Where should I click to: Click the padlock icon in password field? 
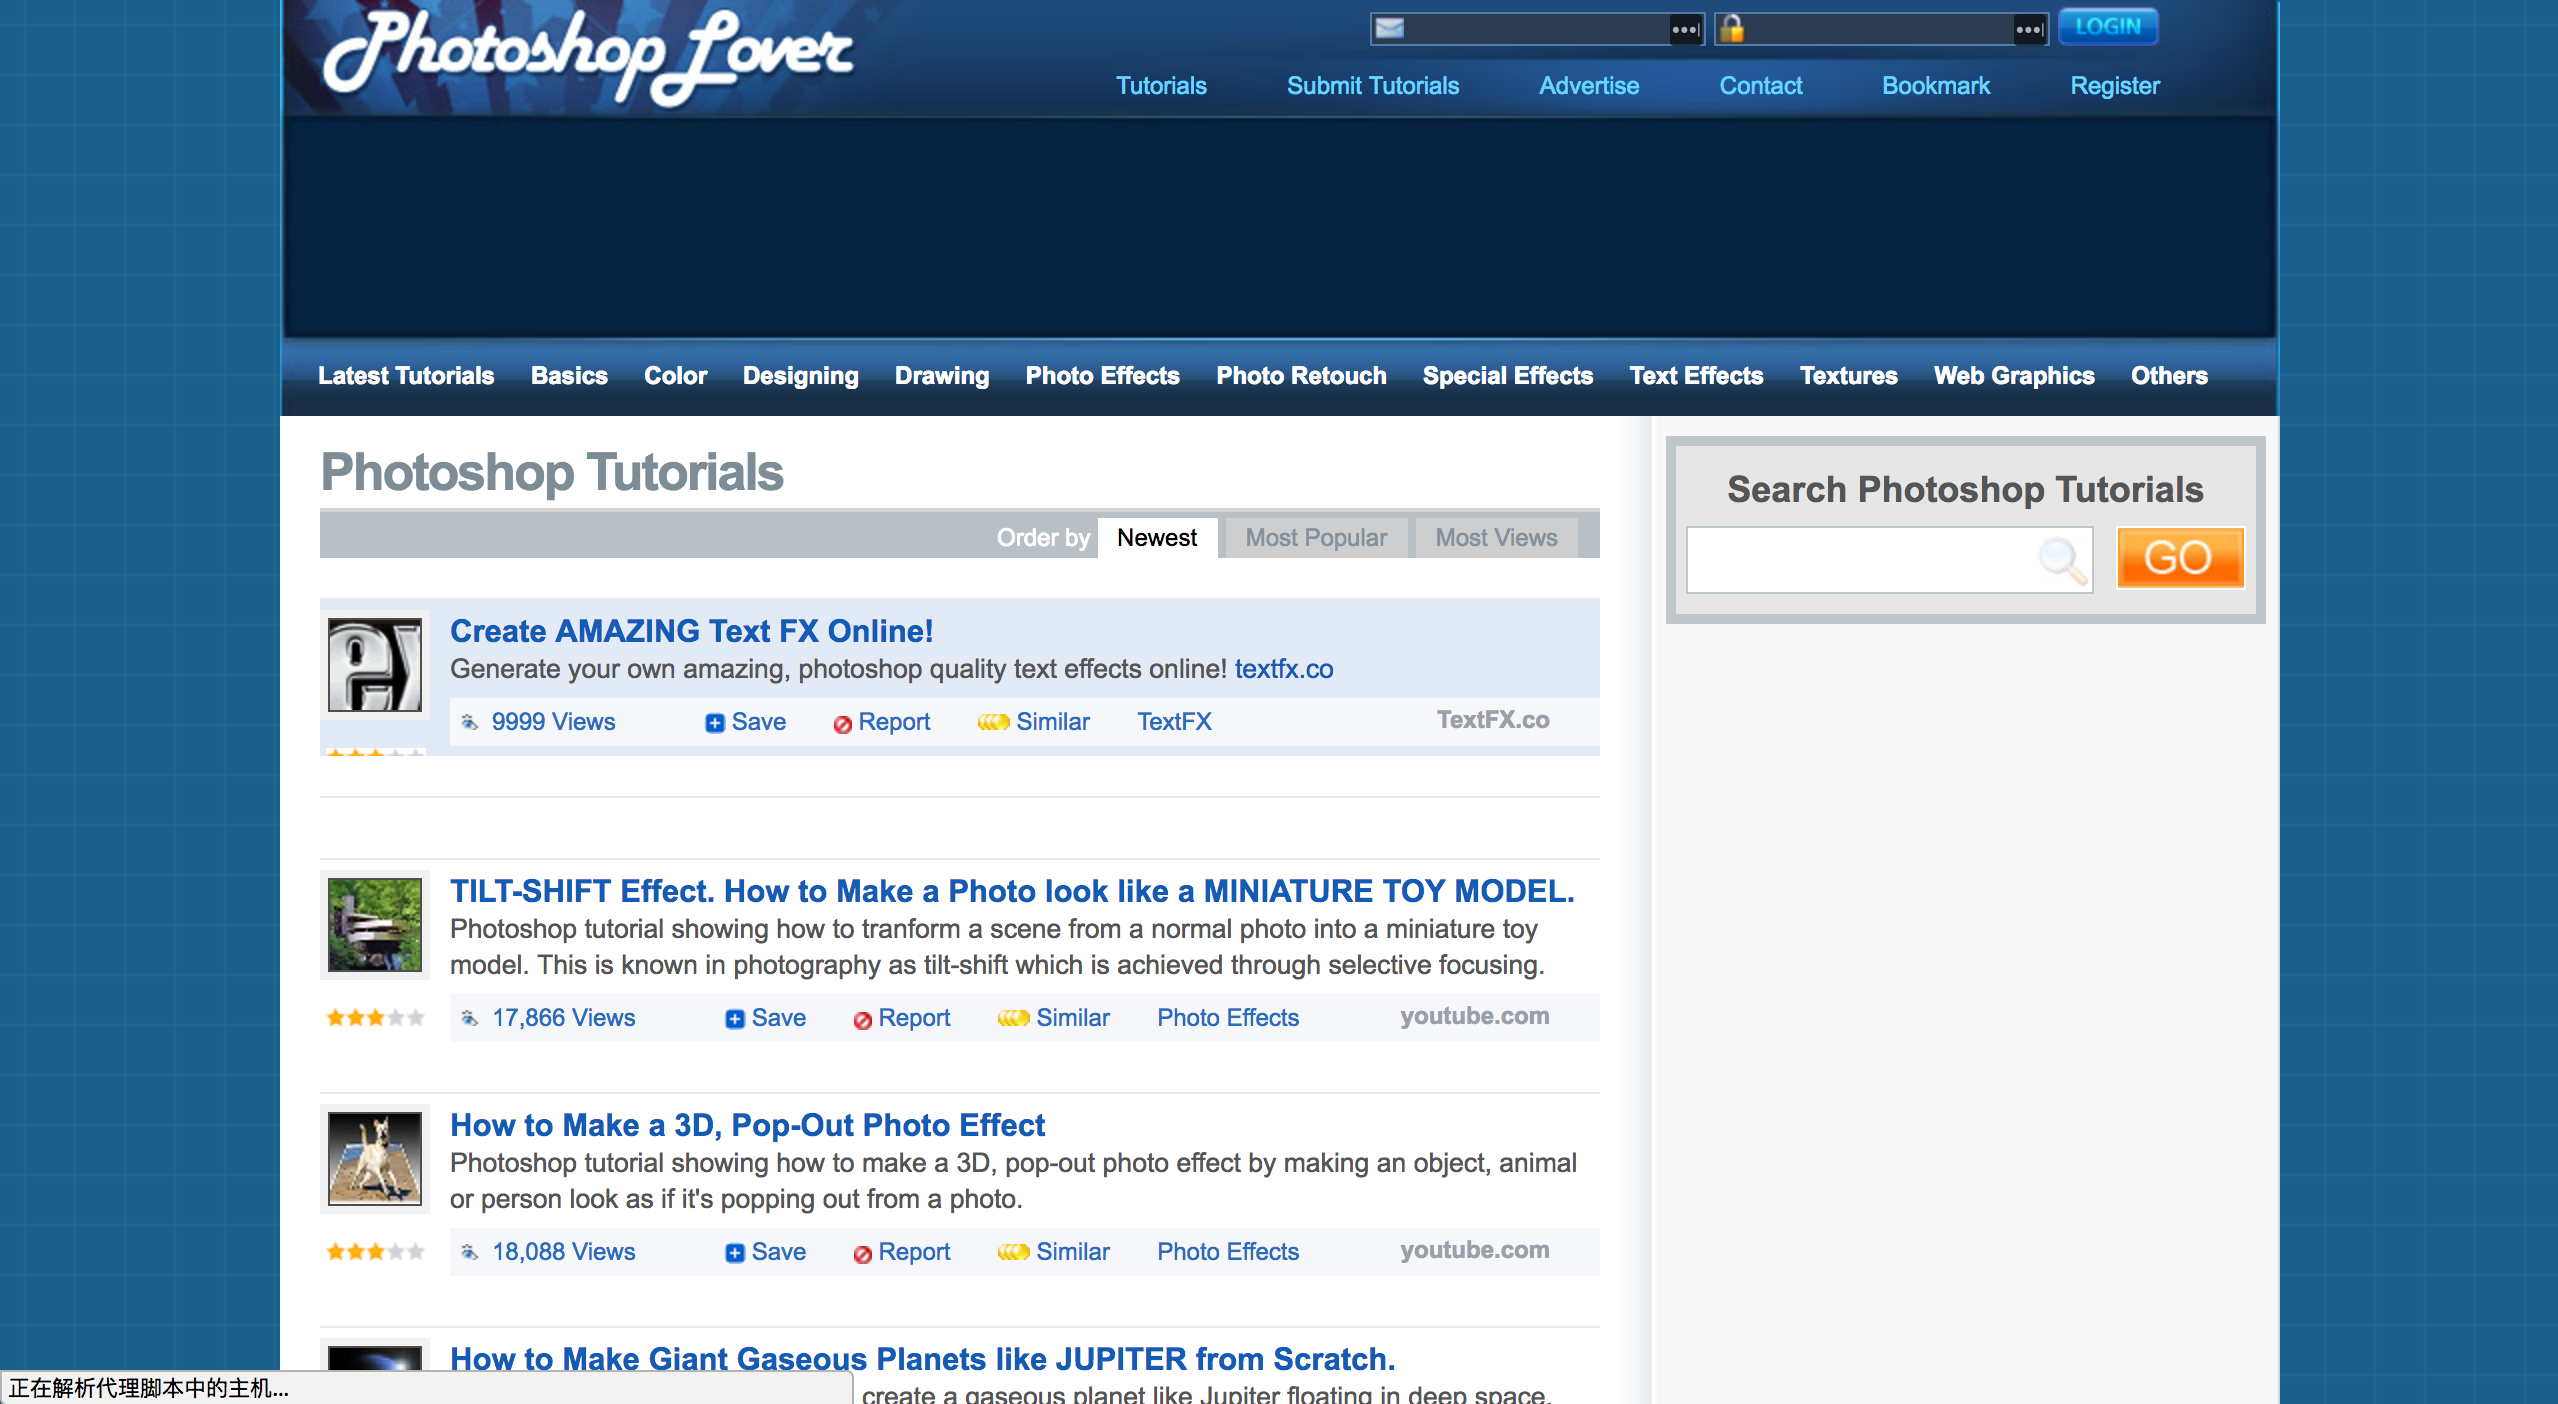click(1732, 28)
